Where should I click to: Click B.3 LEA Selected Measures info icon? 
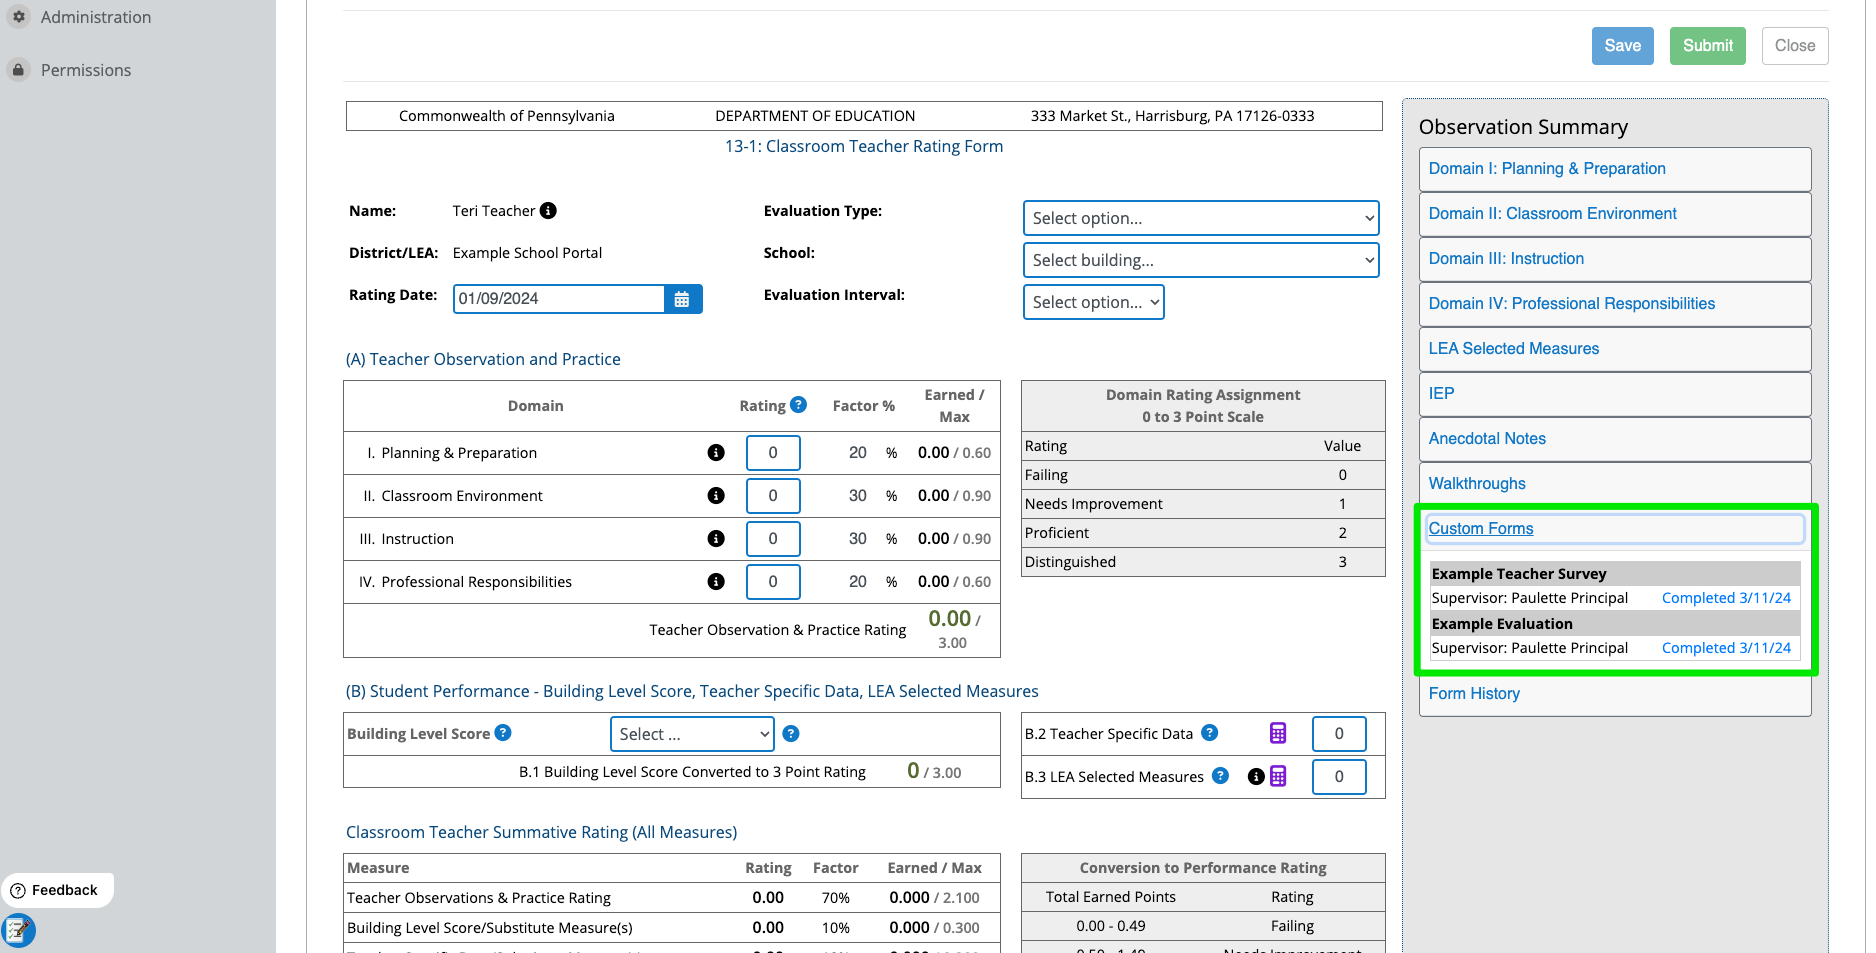point(1256,777)
